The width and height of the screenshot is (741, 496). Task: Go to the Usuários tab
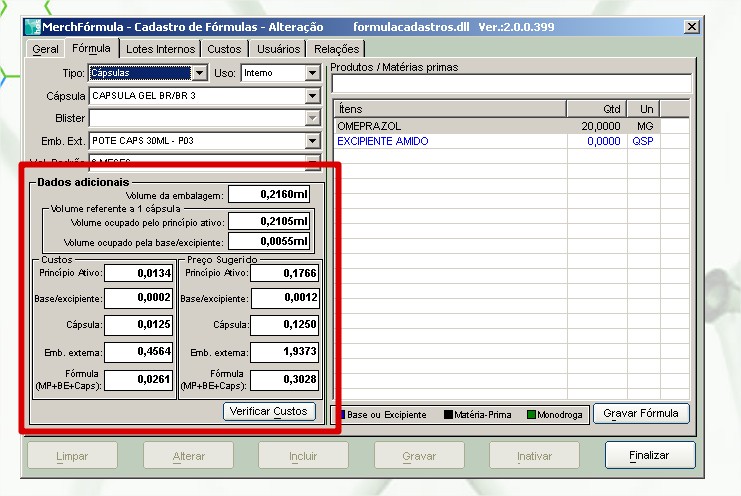coord(278,48)
